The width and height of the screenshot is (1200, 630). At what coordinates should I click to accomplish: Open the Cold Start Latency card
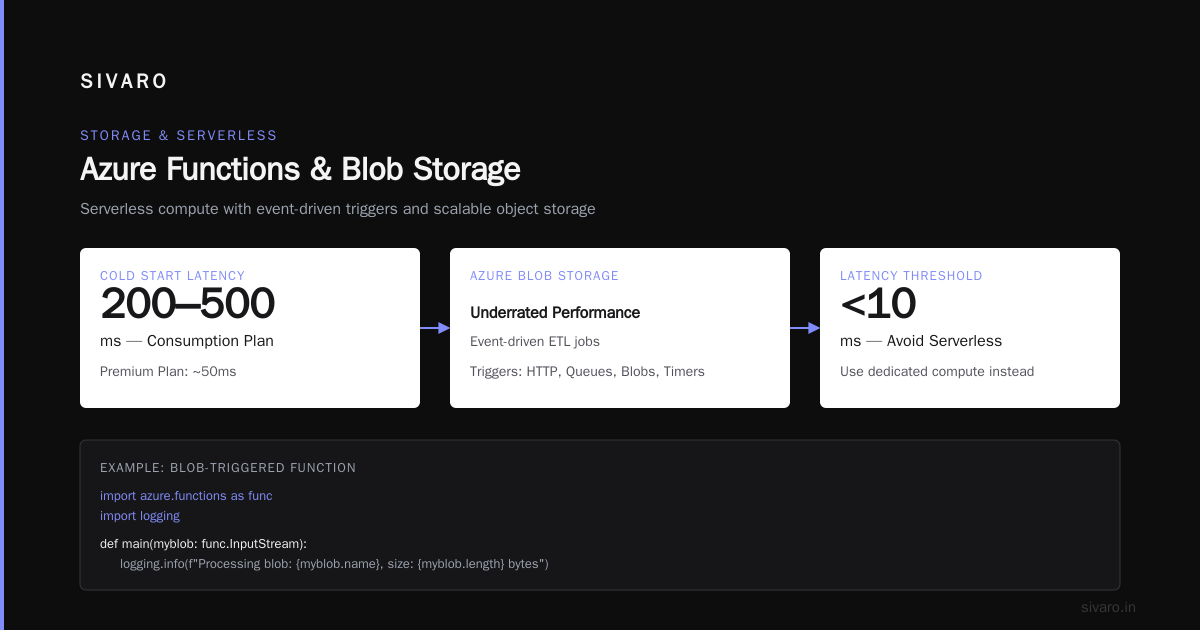(x=250, y=328)
